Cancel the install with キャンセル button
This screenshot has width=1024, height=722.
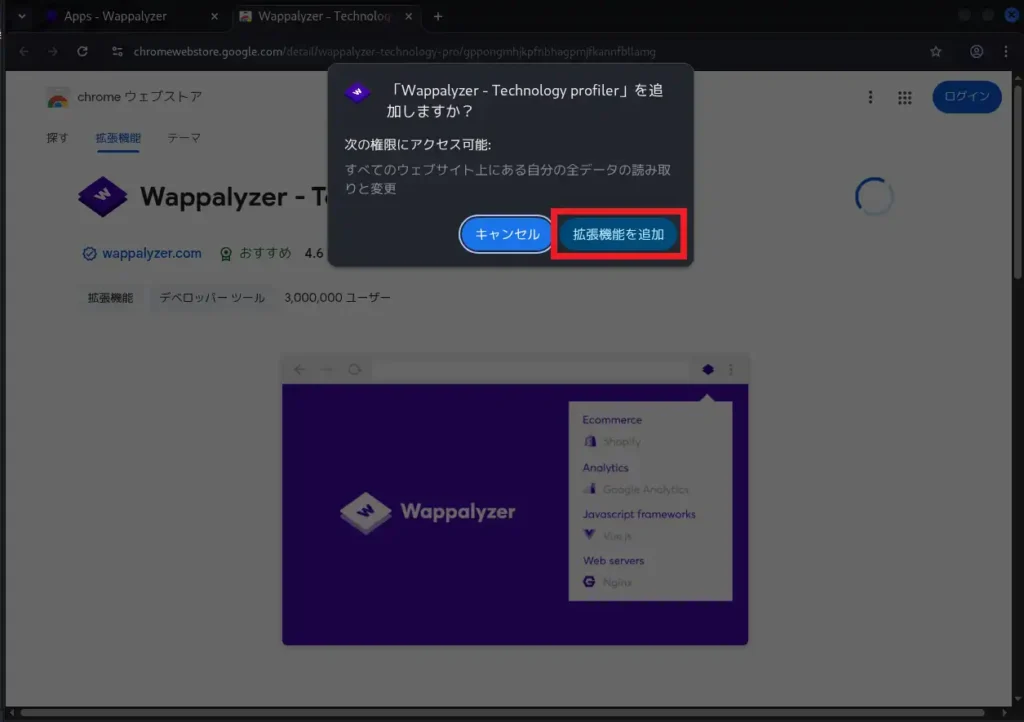[505, 234]
